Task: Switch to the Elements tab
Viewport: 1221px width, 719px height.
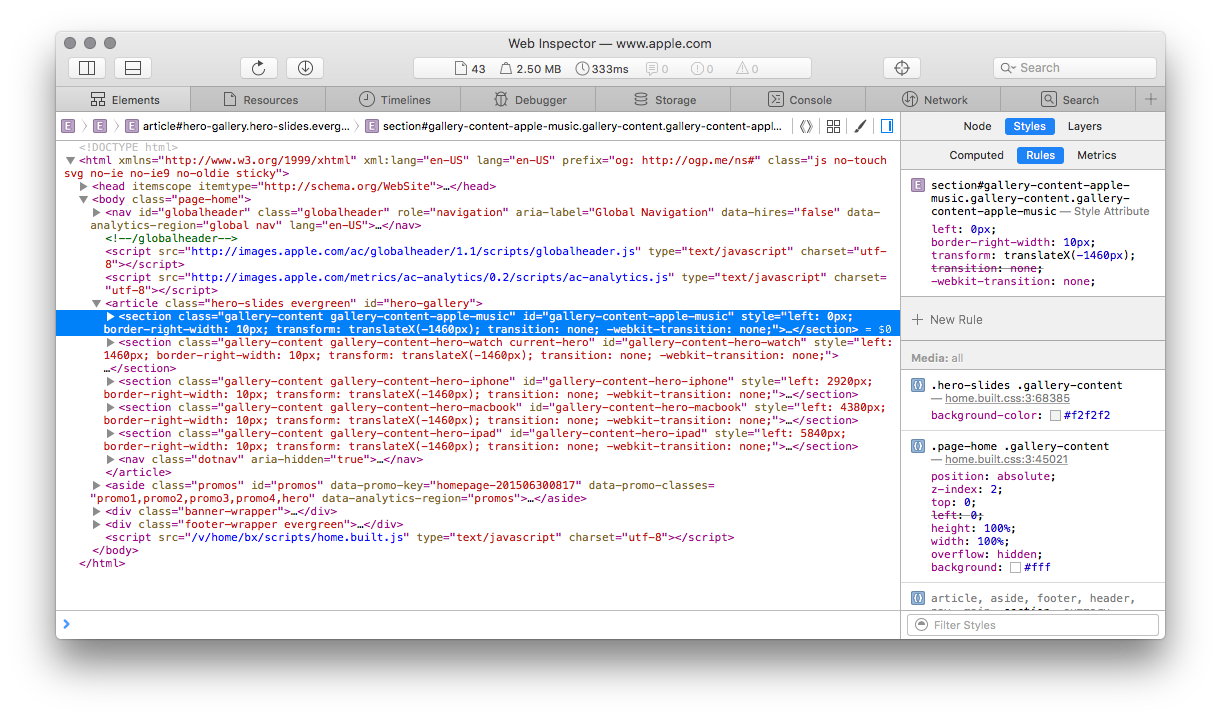Action: tap(124, 99)
